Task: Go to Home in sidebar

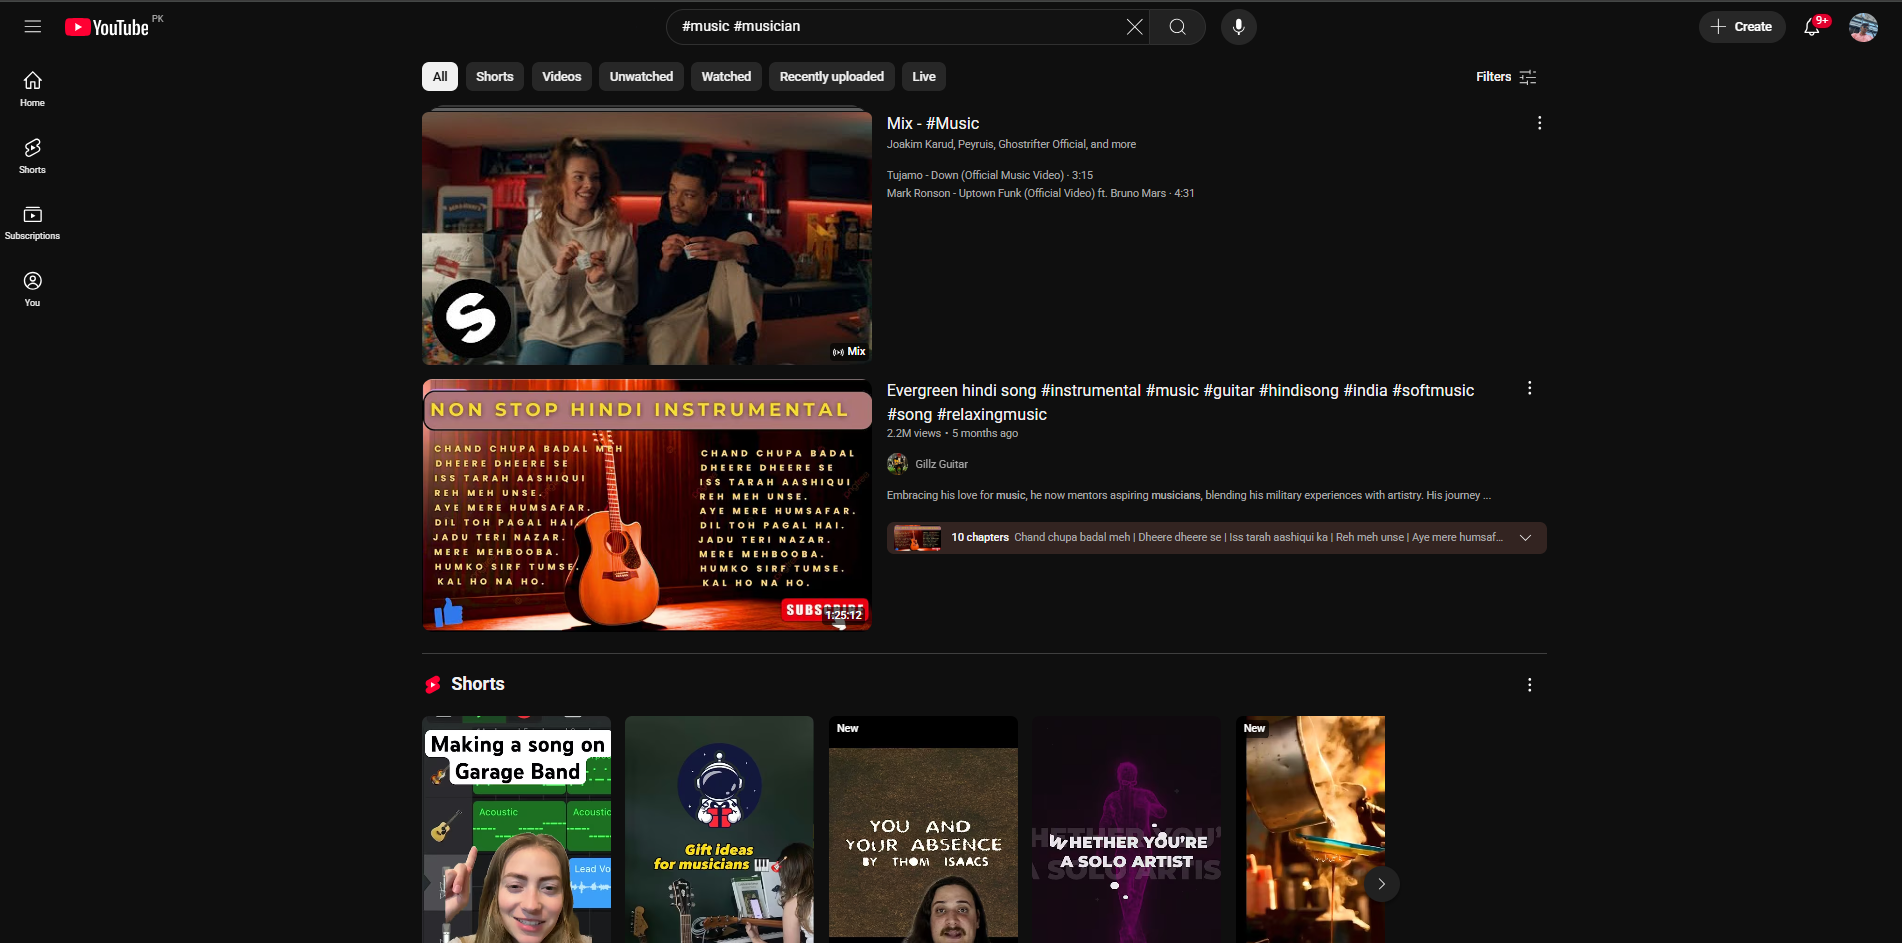Action: pos(33,89)
